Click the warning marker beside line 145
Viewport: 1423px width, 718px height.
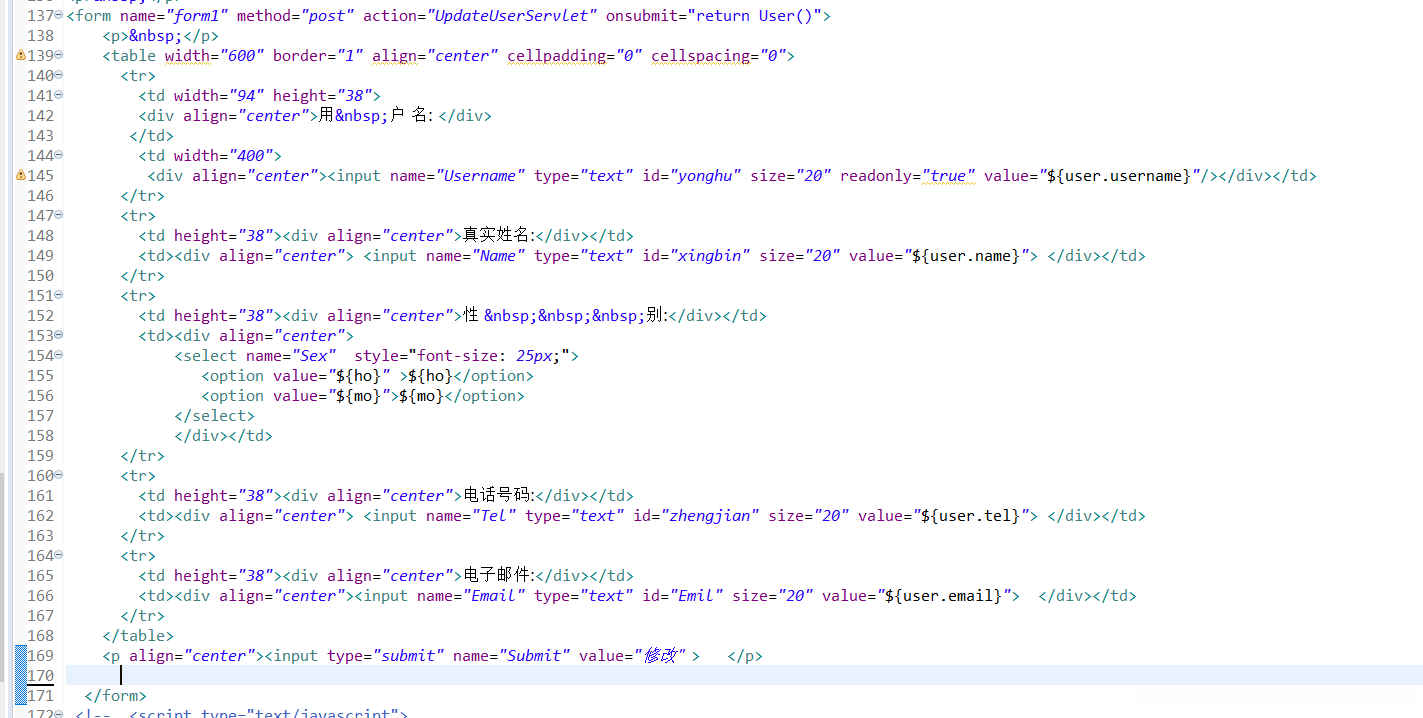[x=21, y=176]
